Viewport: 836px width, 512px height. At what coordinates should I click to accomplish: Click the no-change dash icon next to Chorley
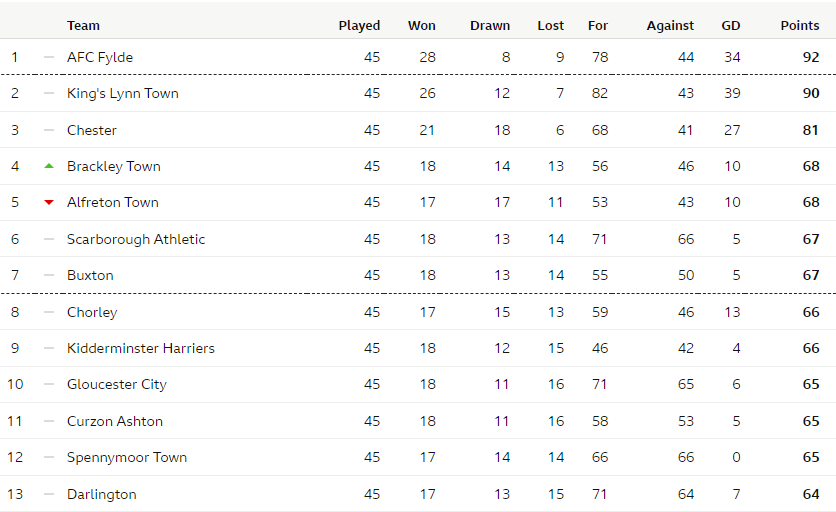click(x=49, y=312)
